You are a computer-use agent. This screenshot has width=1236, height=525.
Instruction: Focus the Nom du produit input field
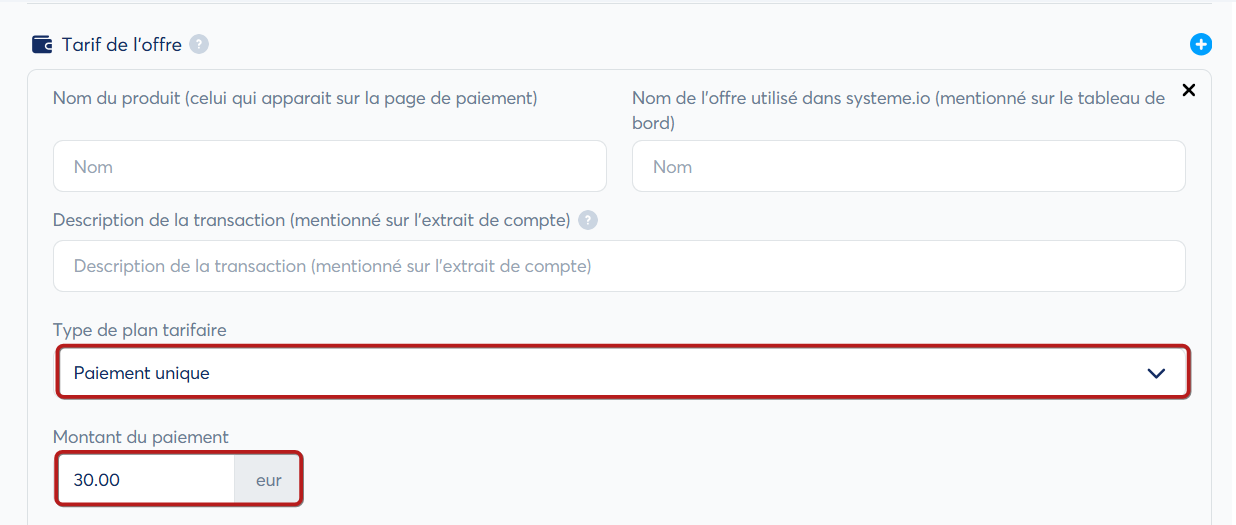click(329, 167)
